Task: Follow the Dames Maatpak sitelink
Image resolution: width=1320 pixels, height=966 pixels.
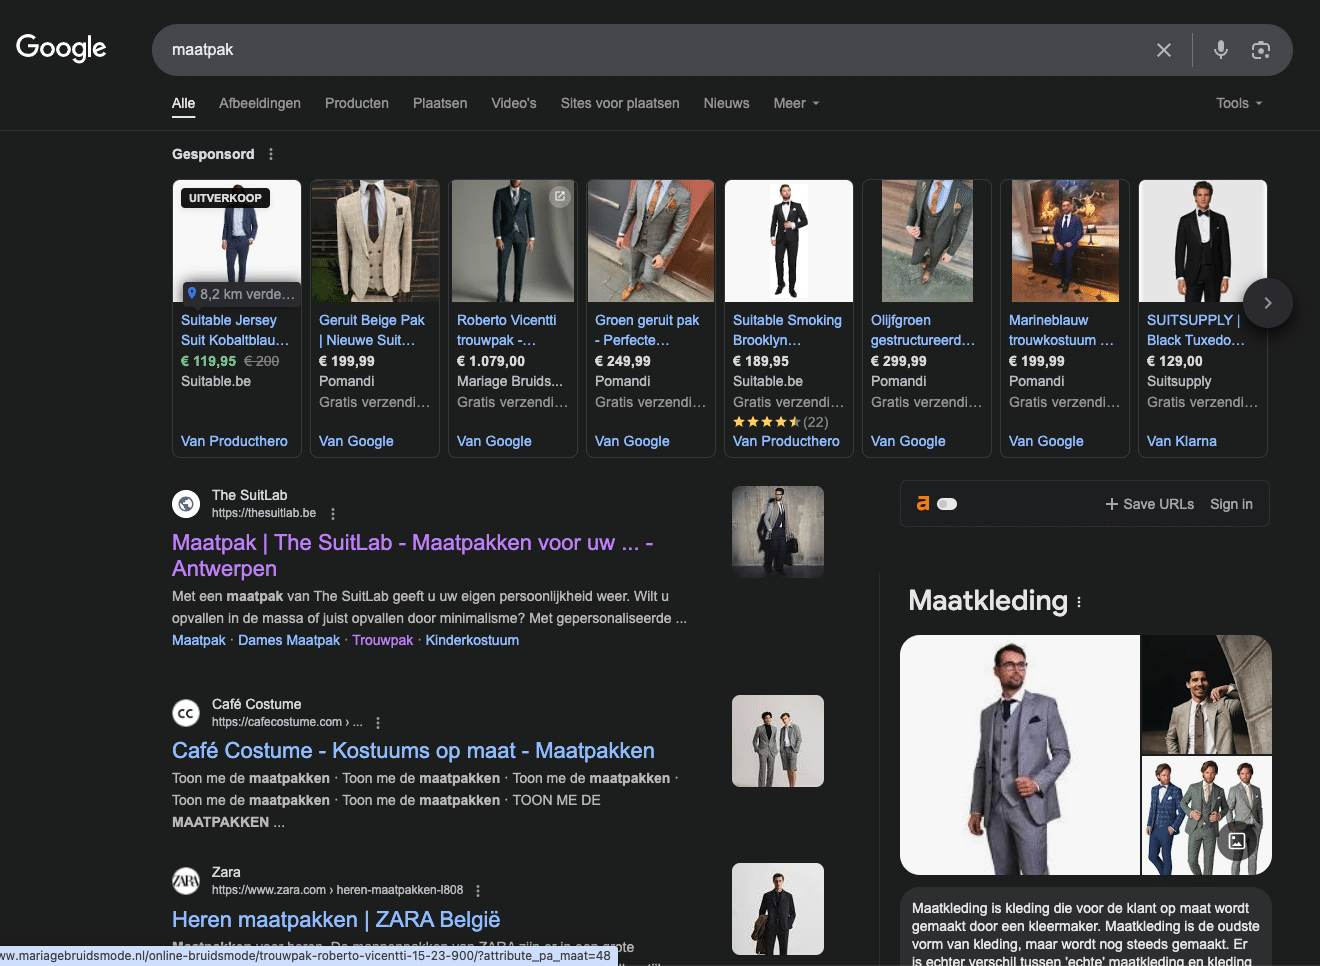Action: [289, 640]
